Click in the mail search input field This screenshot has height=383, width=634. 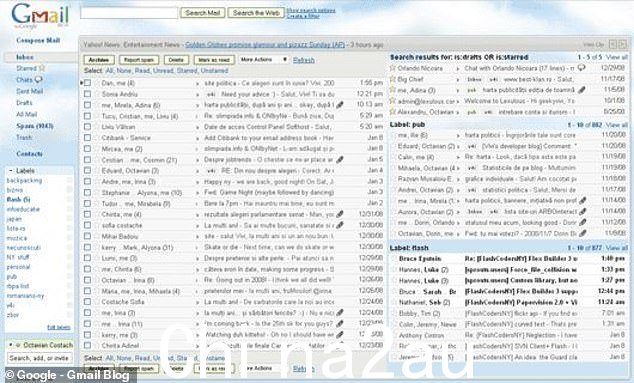click(129, 13)
